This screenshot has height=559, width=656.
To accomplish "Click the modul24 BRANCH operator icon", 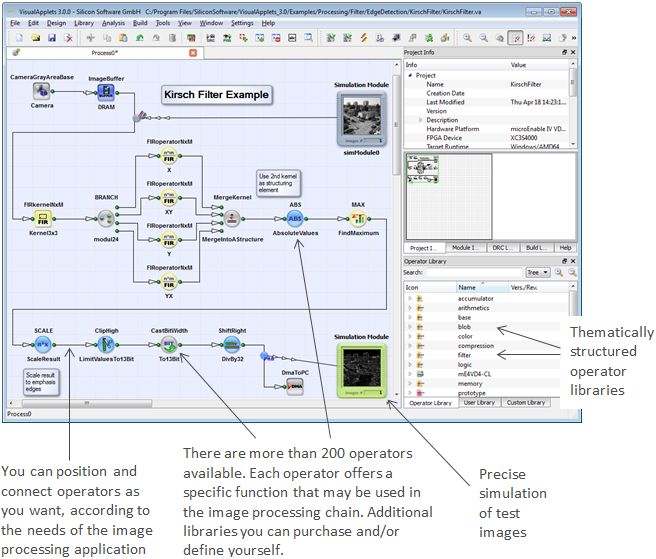I will coord(106,218).
